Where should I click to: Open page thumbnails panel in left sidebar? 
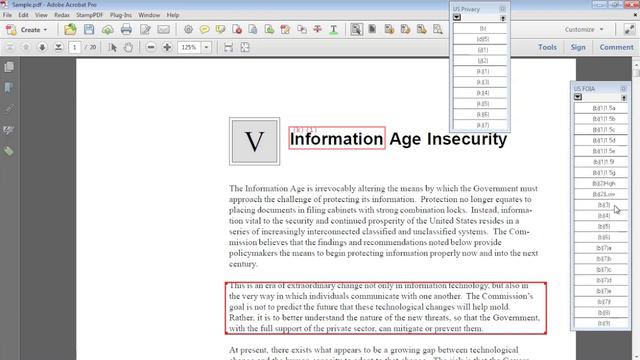point(9,67)
